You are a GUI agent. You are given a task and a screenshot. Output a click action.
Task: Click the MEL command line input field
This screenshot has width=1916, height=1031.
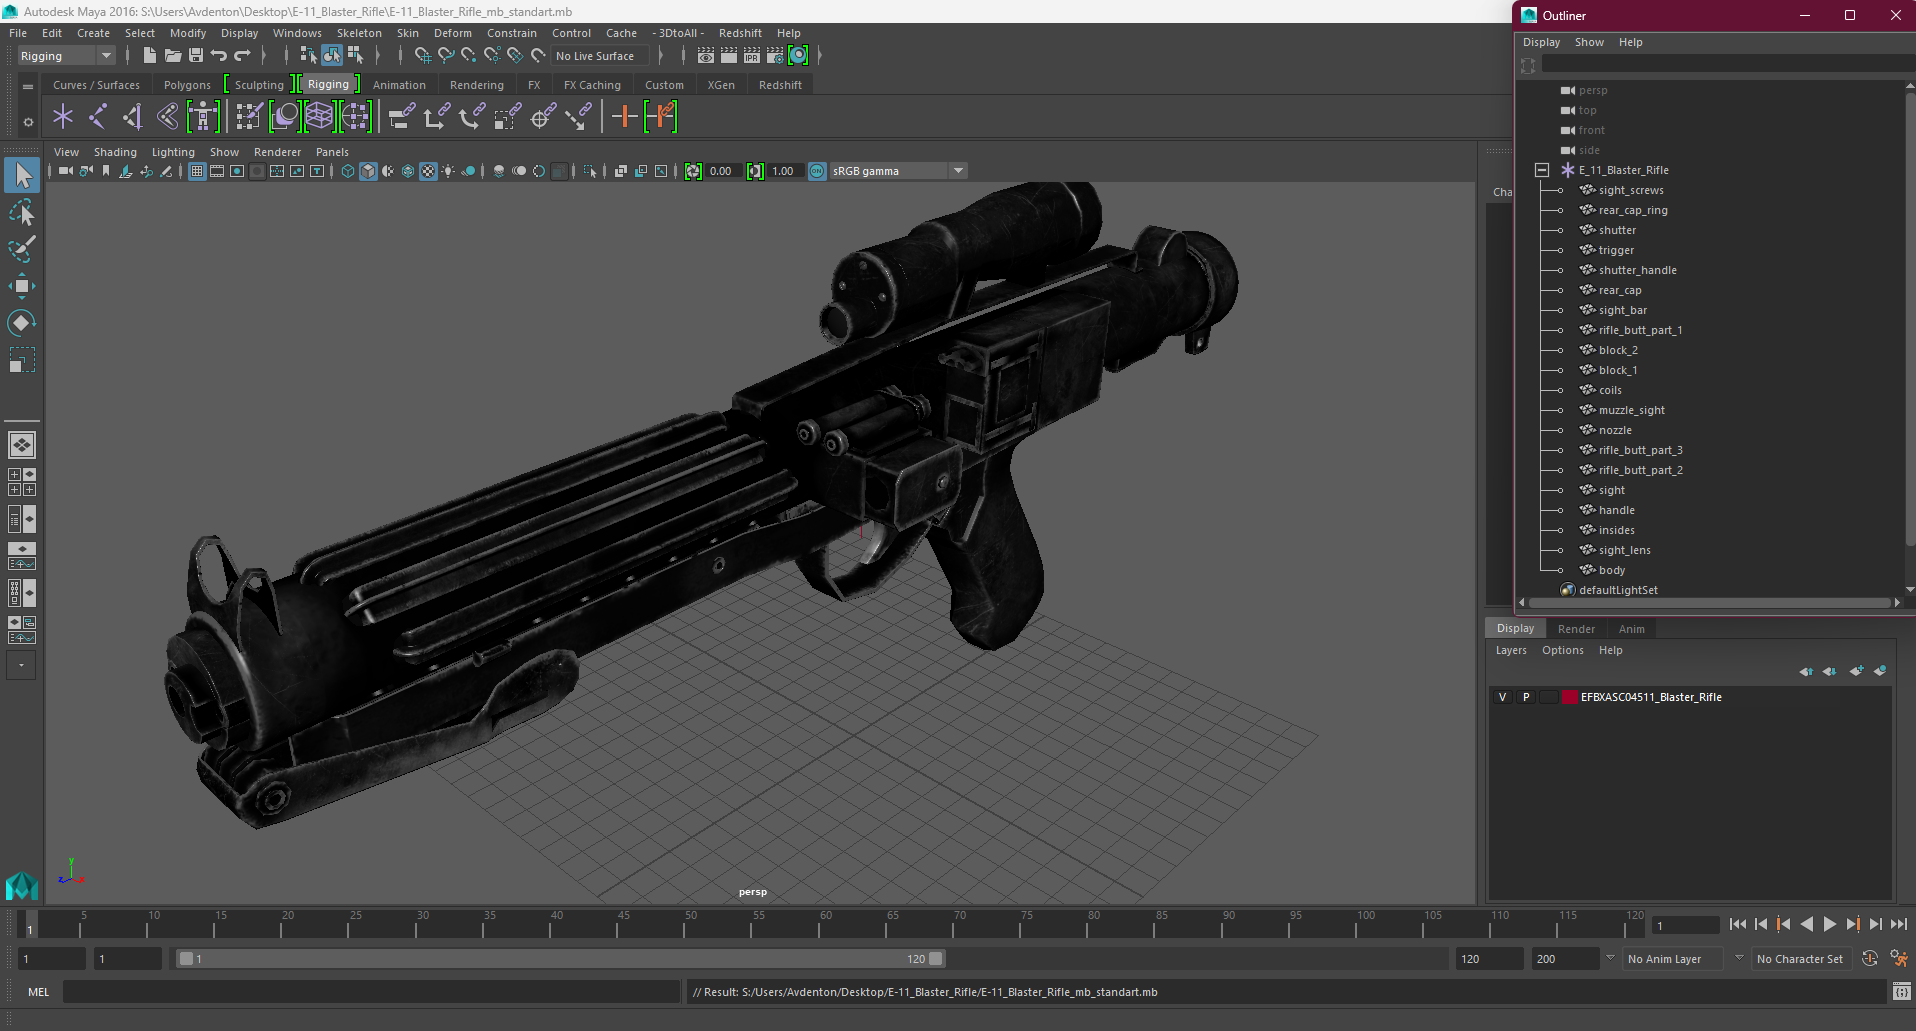coord(371,992)
